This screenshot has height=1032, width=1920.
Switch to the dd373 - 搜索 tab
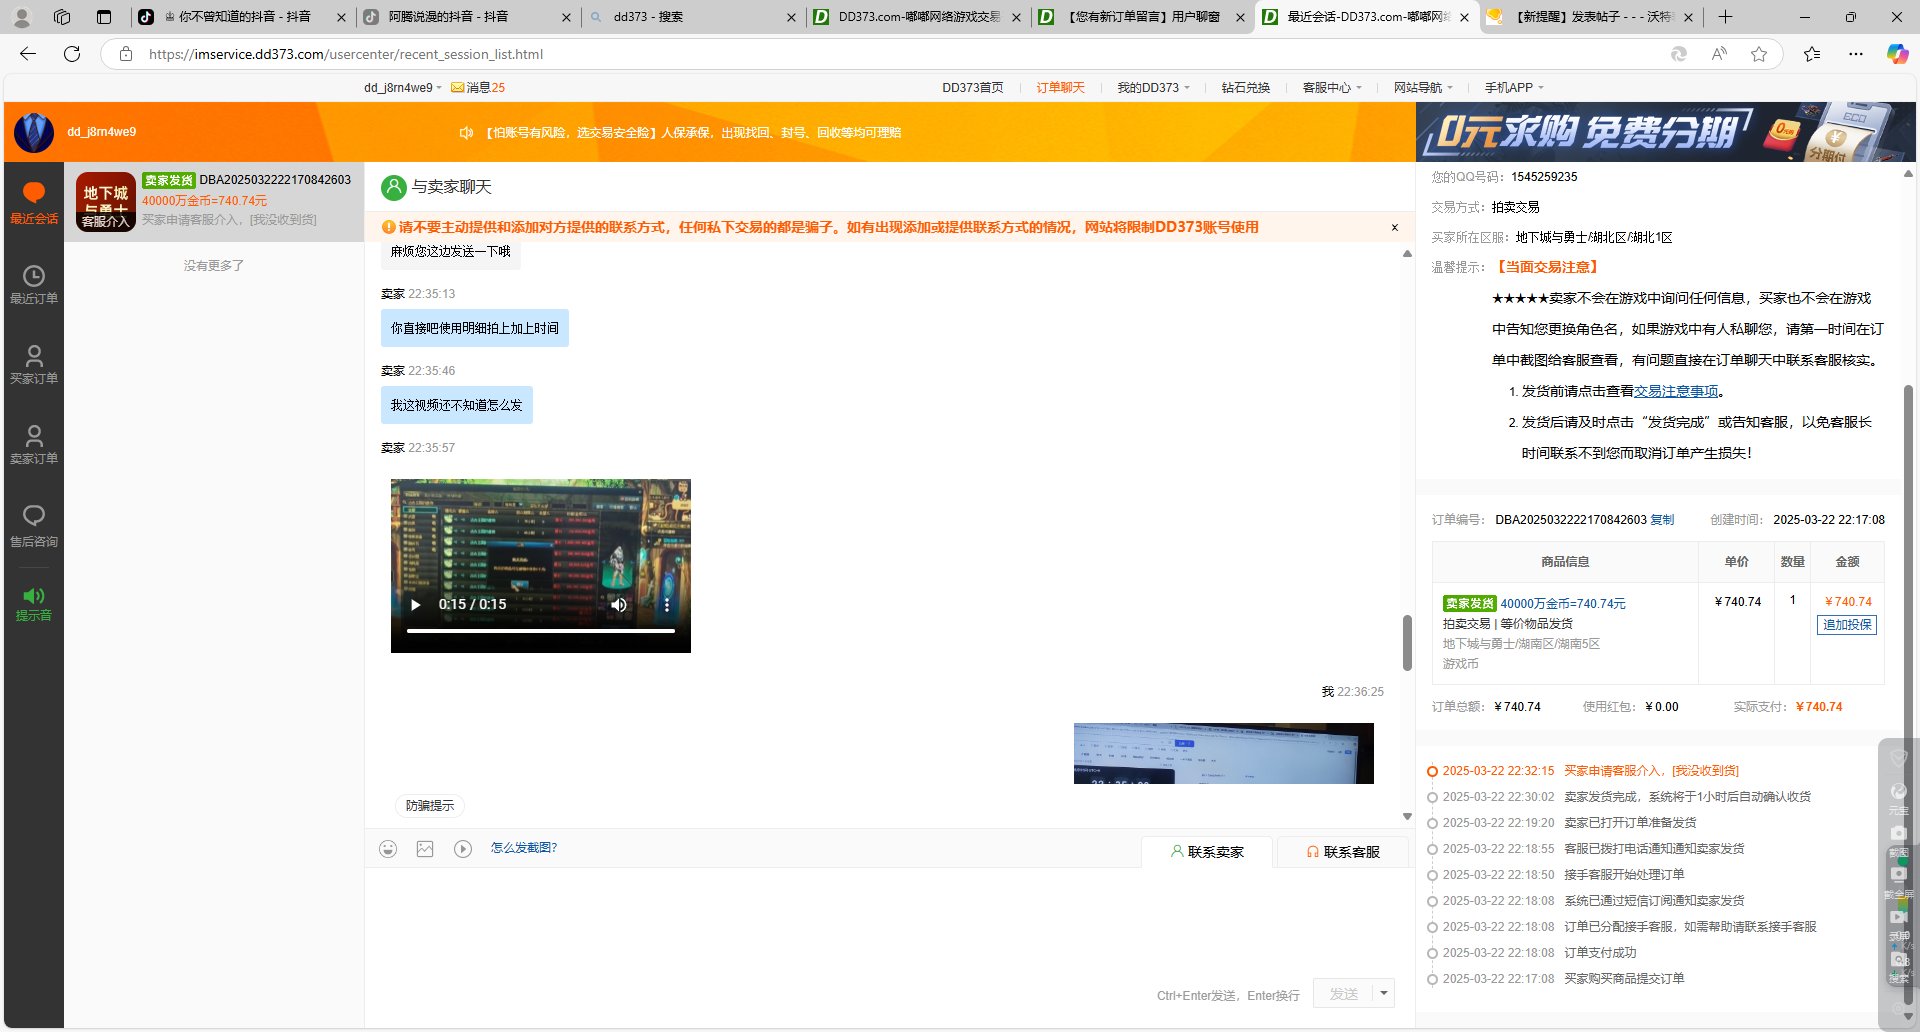(x=692, y=17)
